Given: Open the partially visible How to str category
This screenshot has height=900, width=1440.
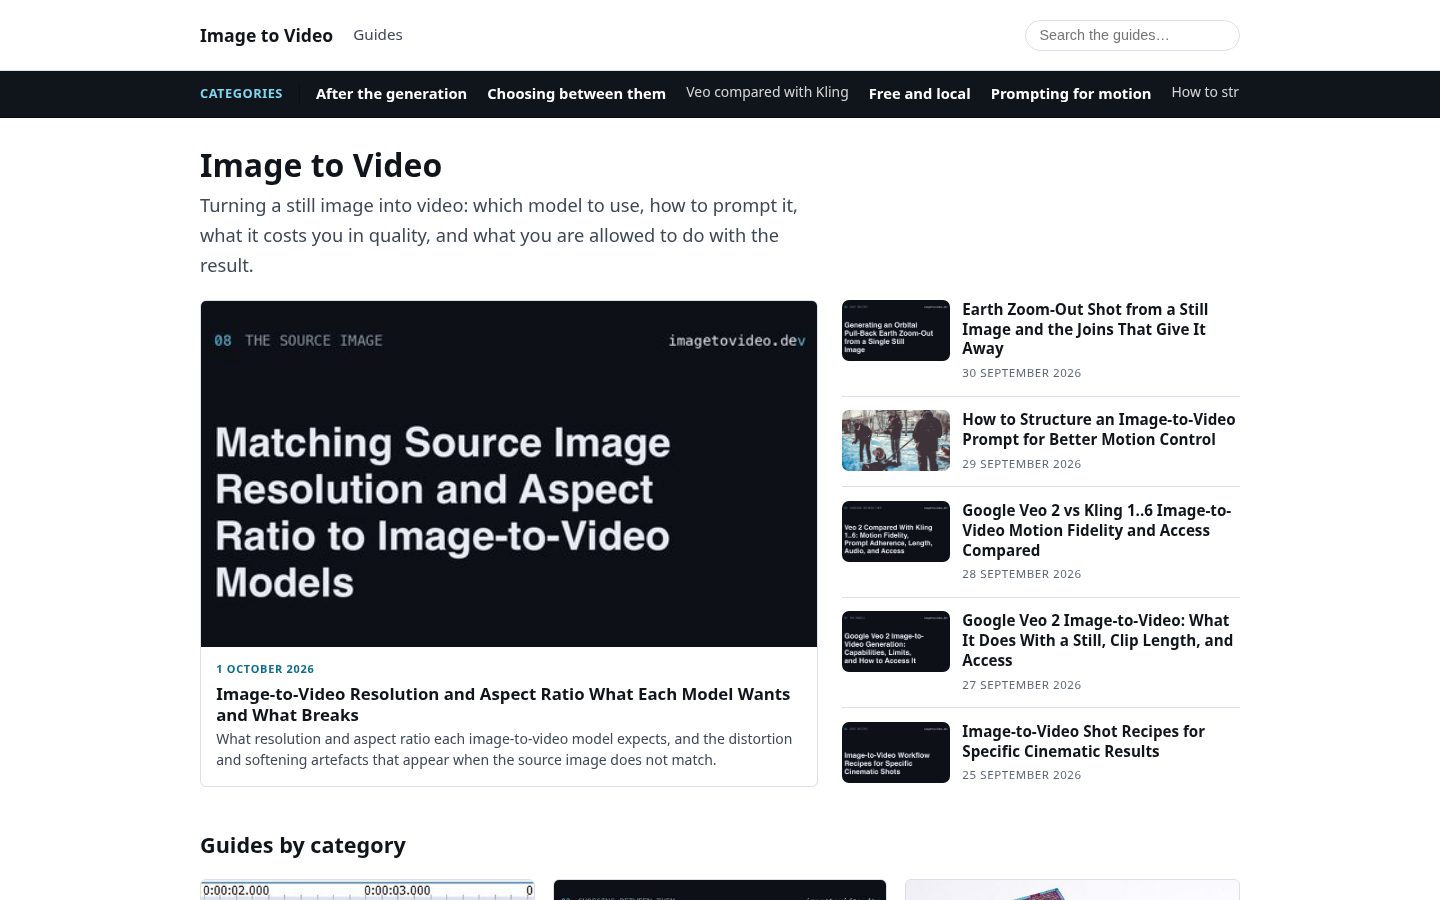Looking at the screenshot, I should click(x=1205, y=92).
